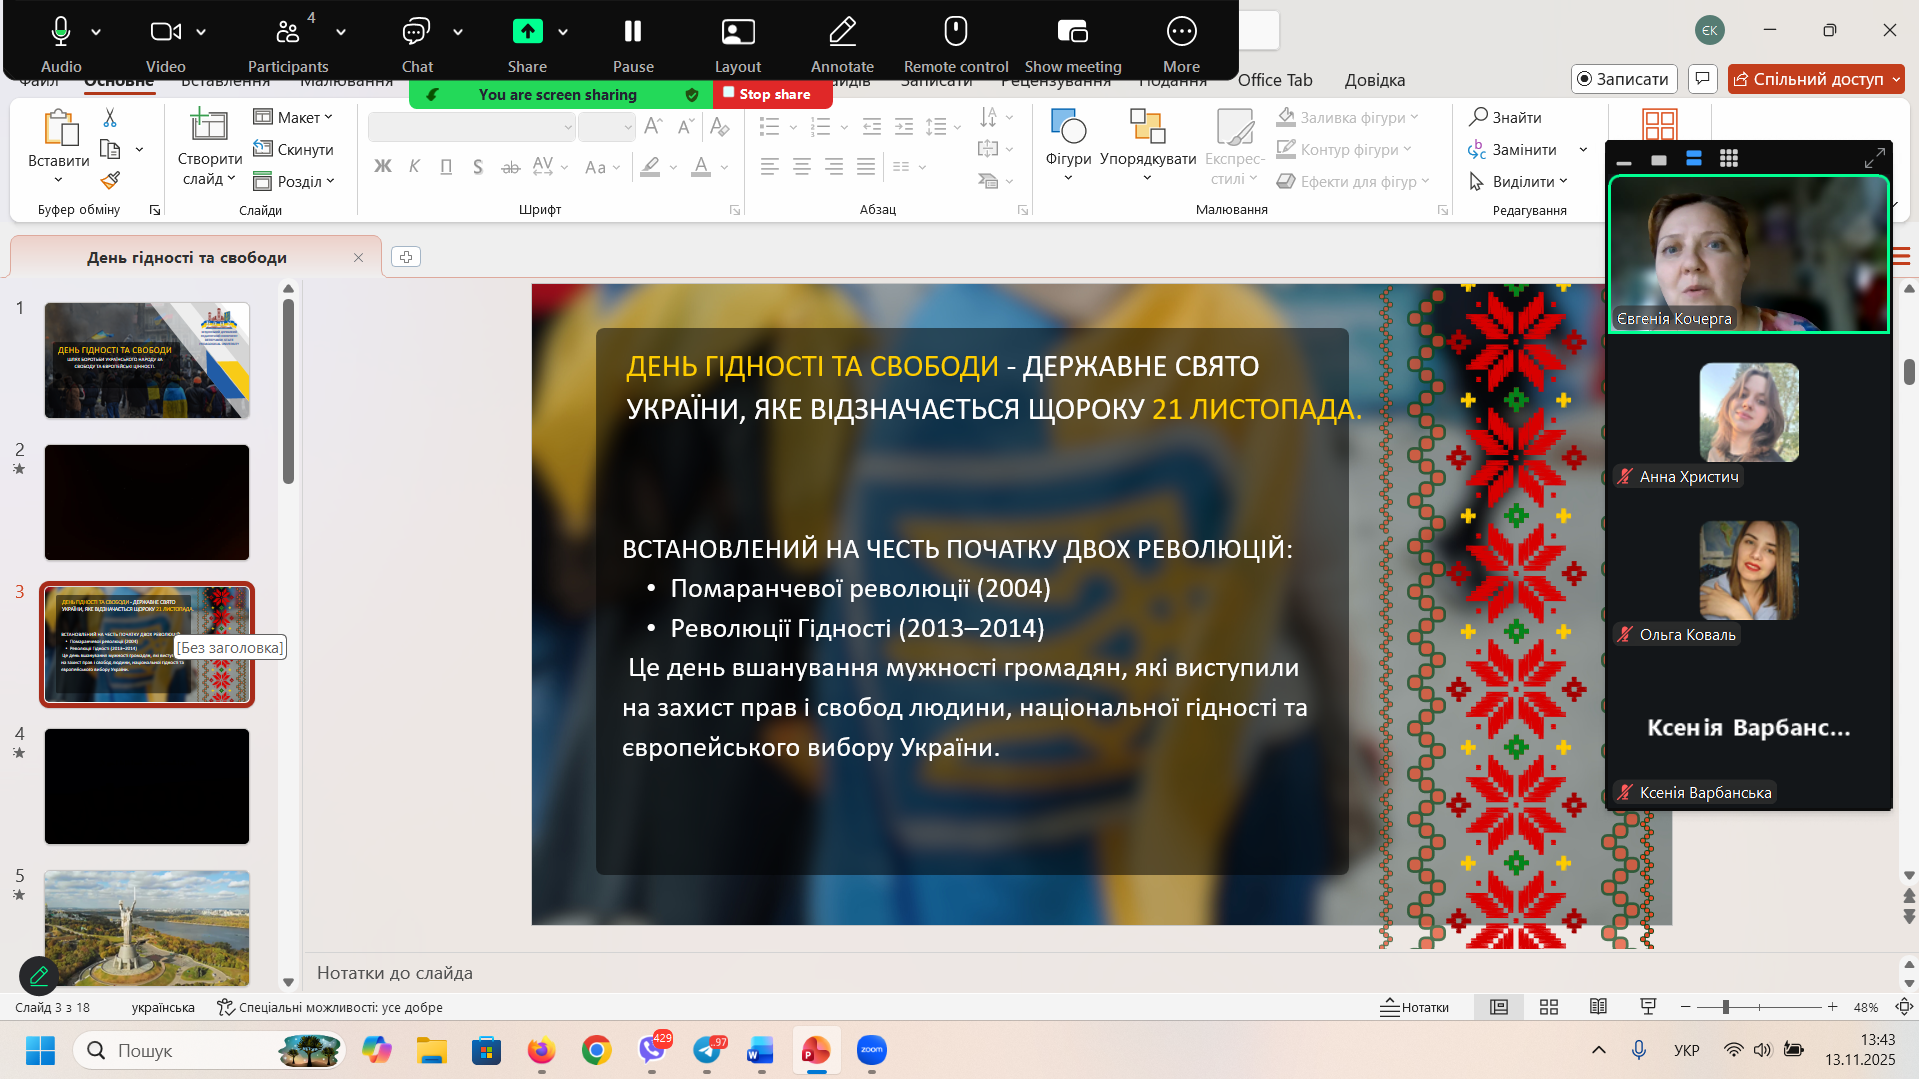
Task: Open the Фігури shapes gallery
Action: [1068, 140]
